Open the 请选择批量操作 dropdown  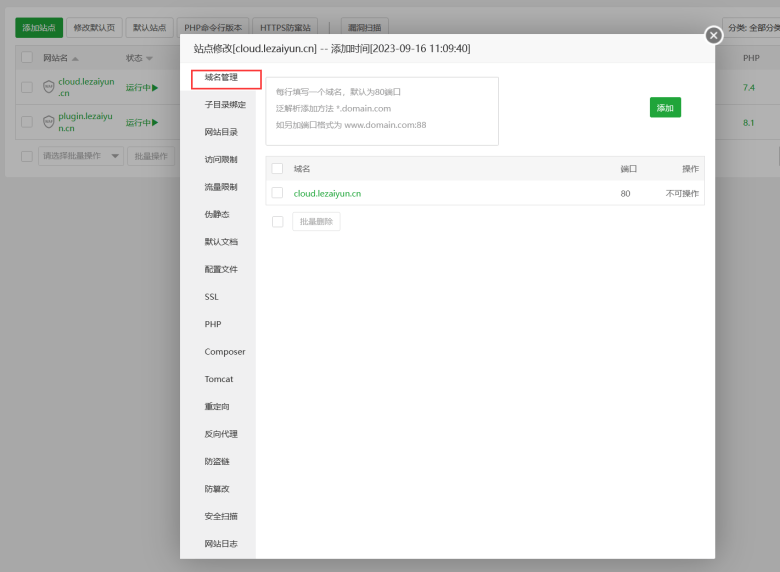point(80,156)
